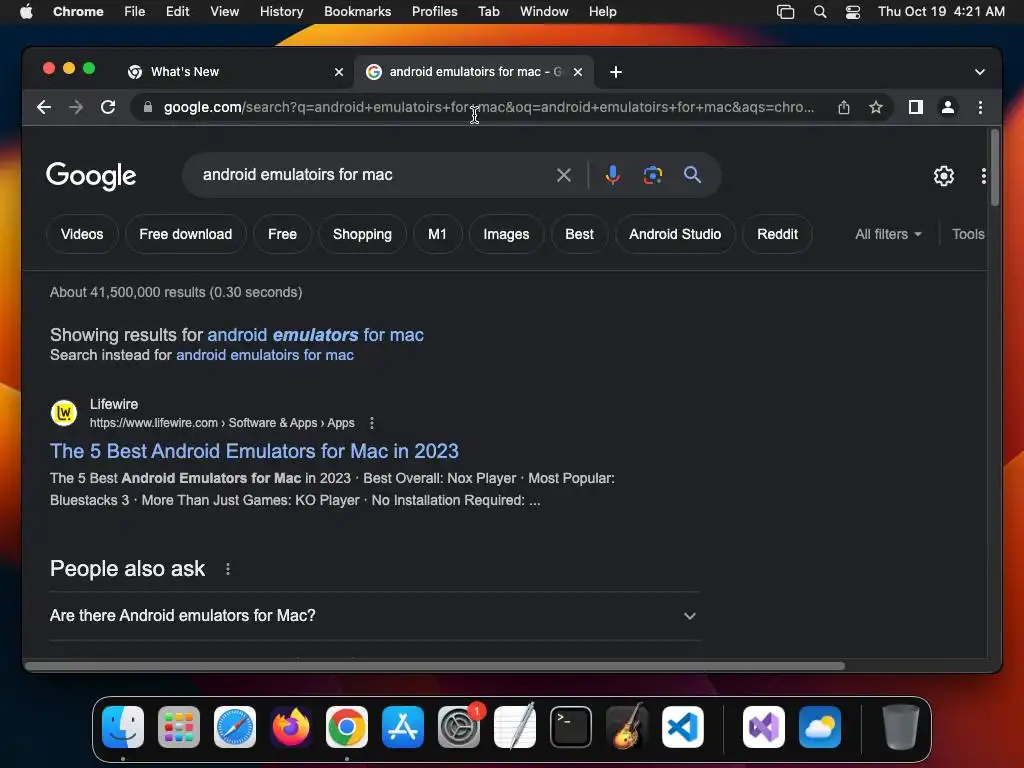Select the Shopping filter chip
Image resolution: width=1024 pixels, height=768 pixels.
362,234
